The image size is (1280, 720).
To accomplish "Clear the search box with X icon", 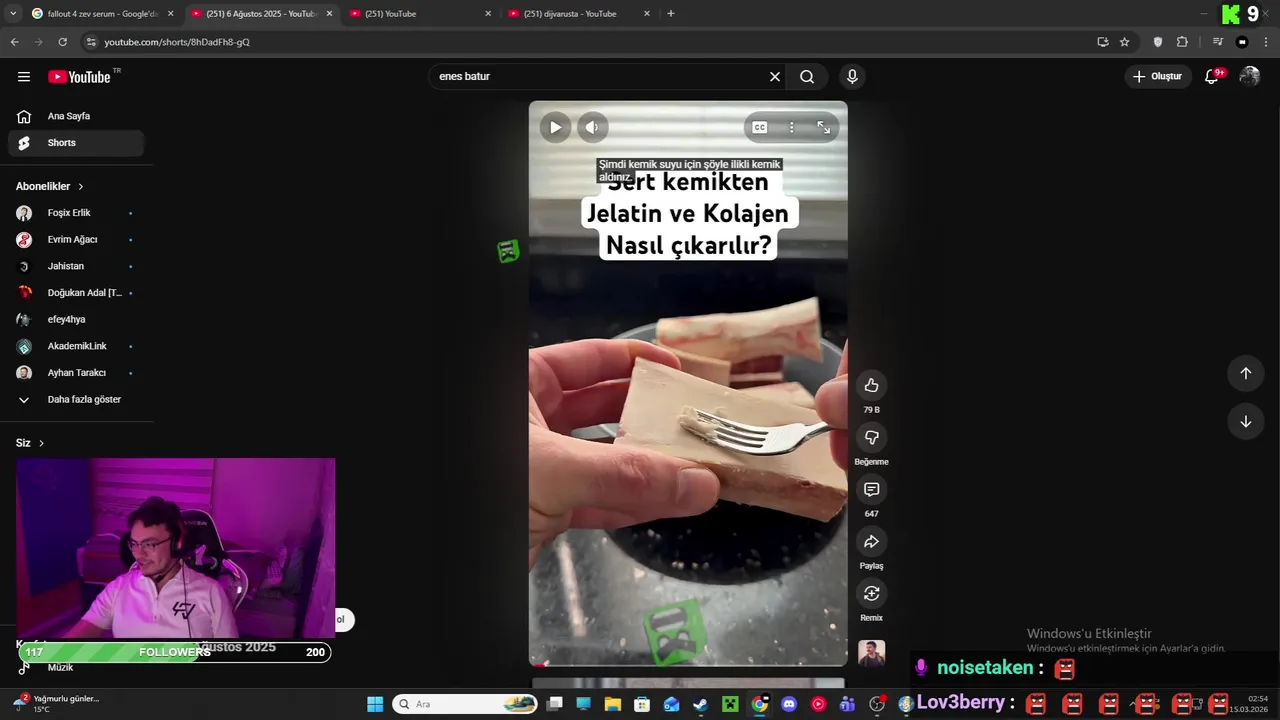I will (774, 76).
